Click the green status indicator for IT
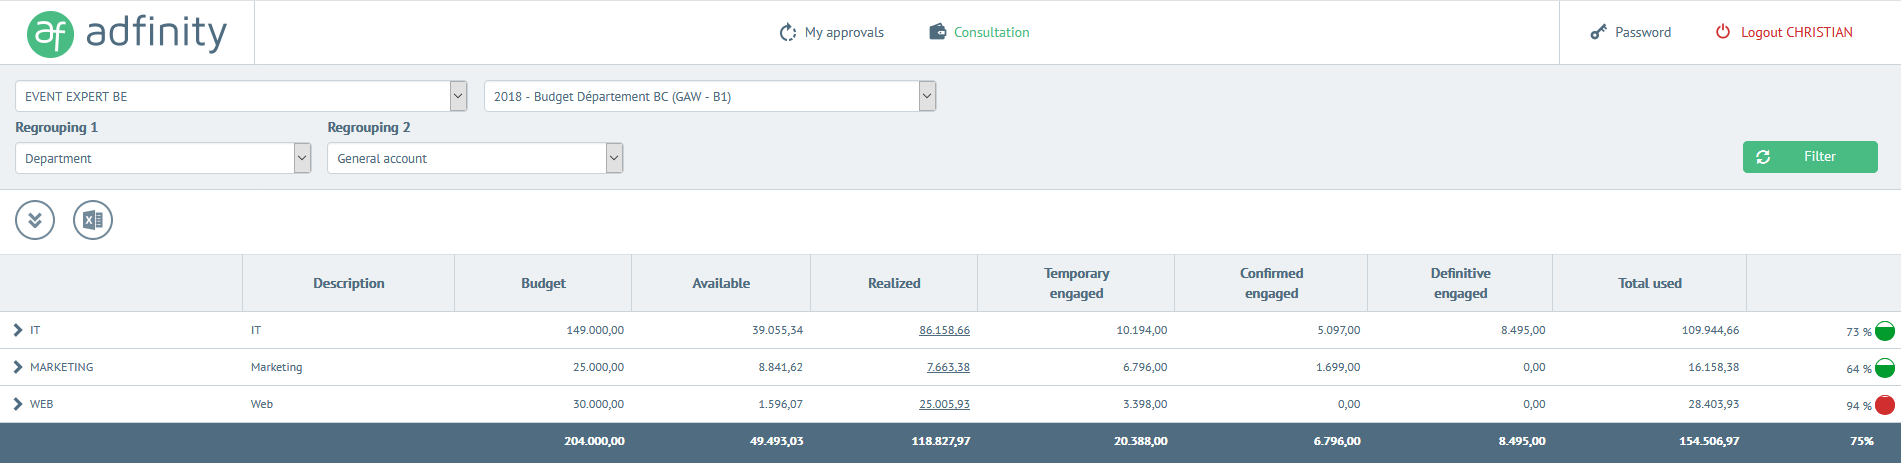This screenshot has height=463, width=1901. coord(1884,331)
